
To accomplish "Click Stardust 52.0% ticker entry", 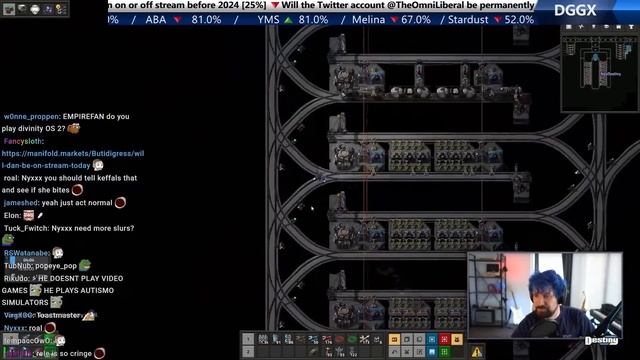I will [x=491, y=20].
